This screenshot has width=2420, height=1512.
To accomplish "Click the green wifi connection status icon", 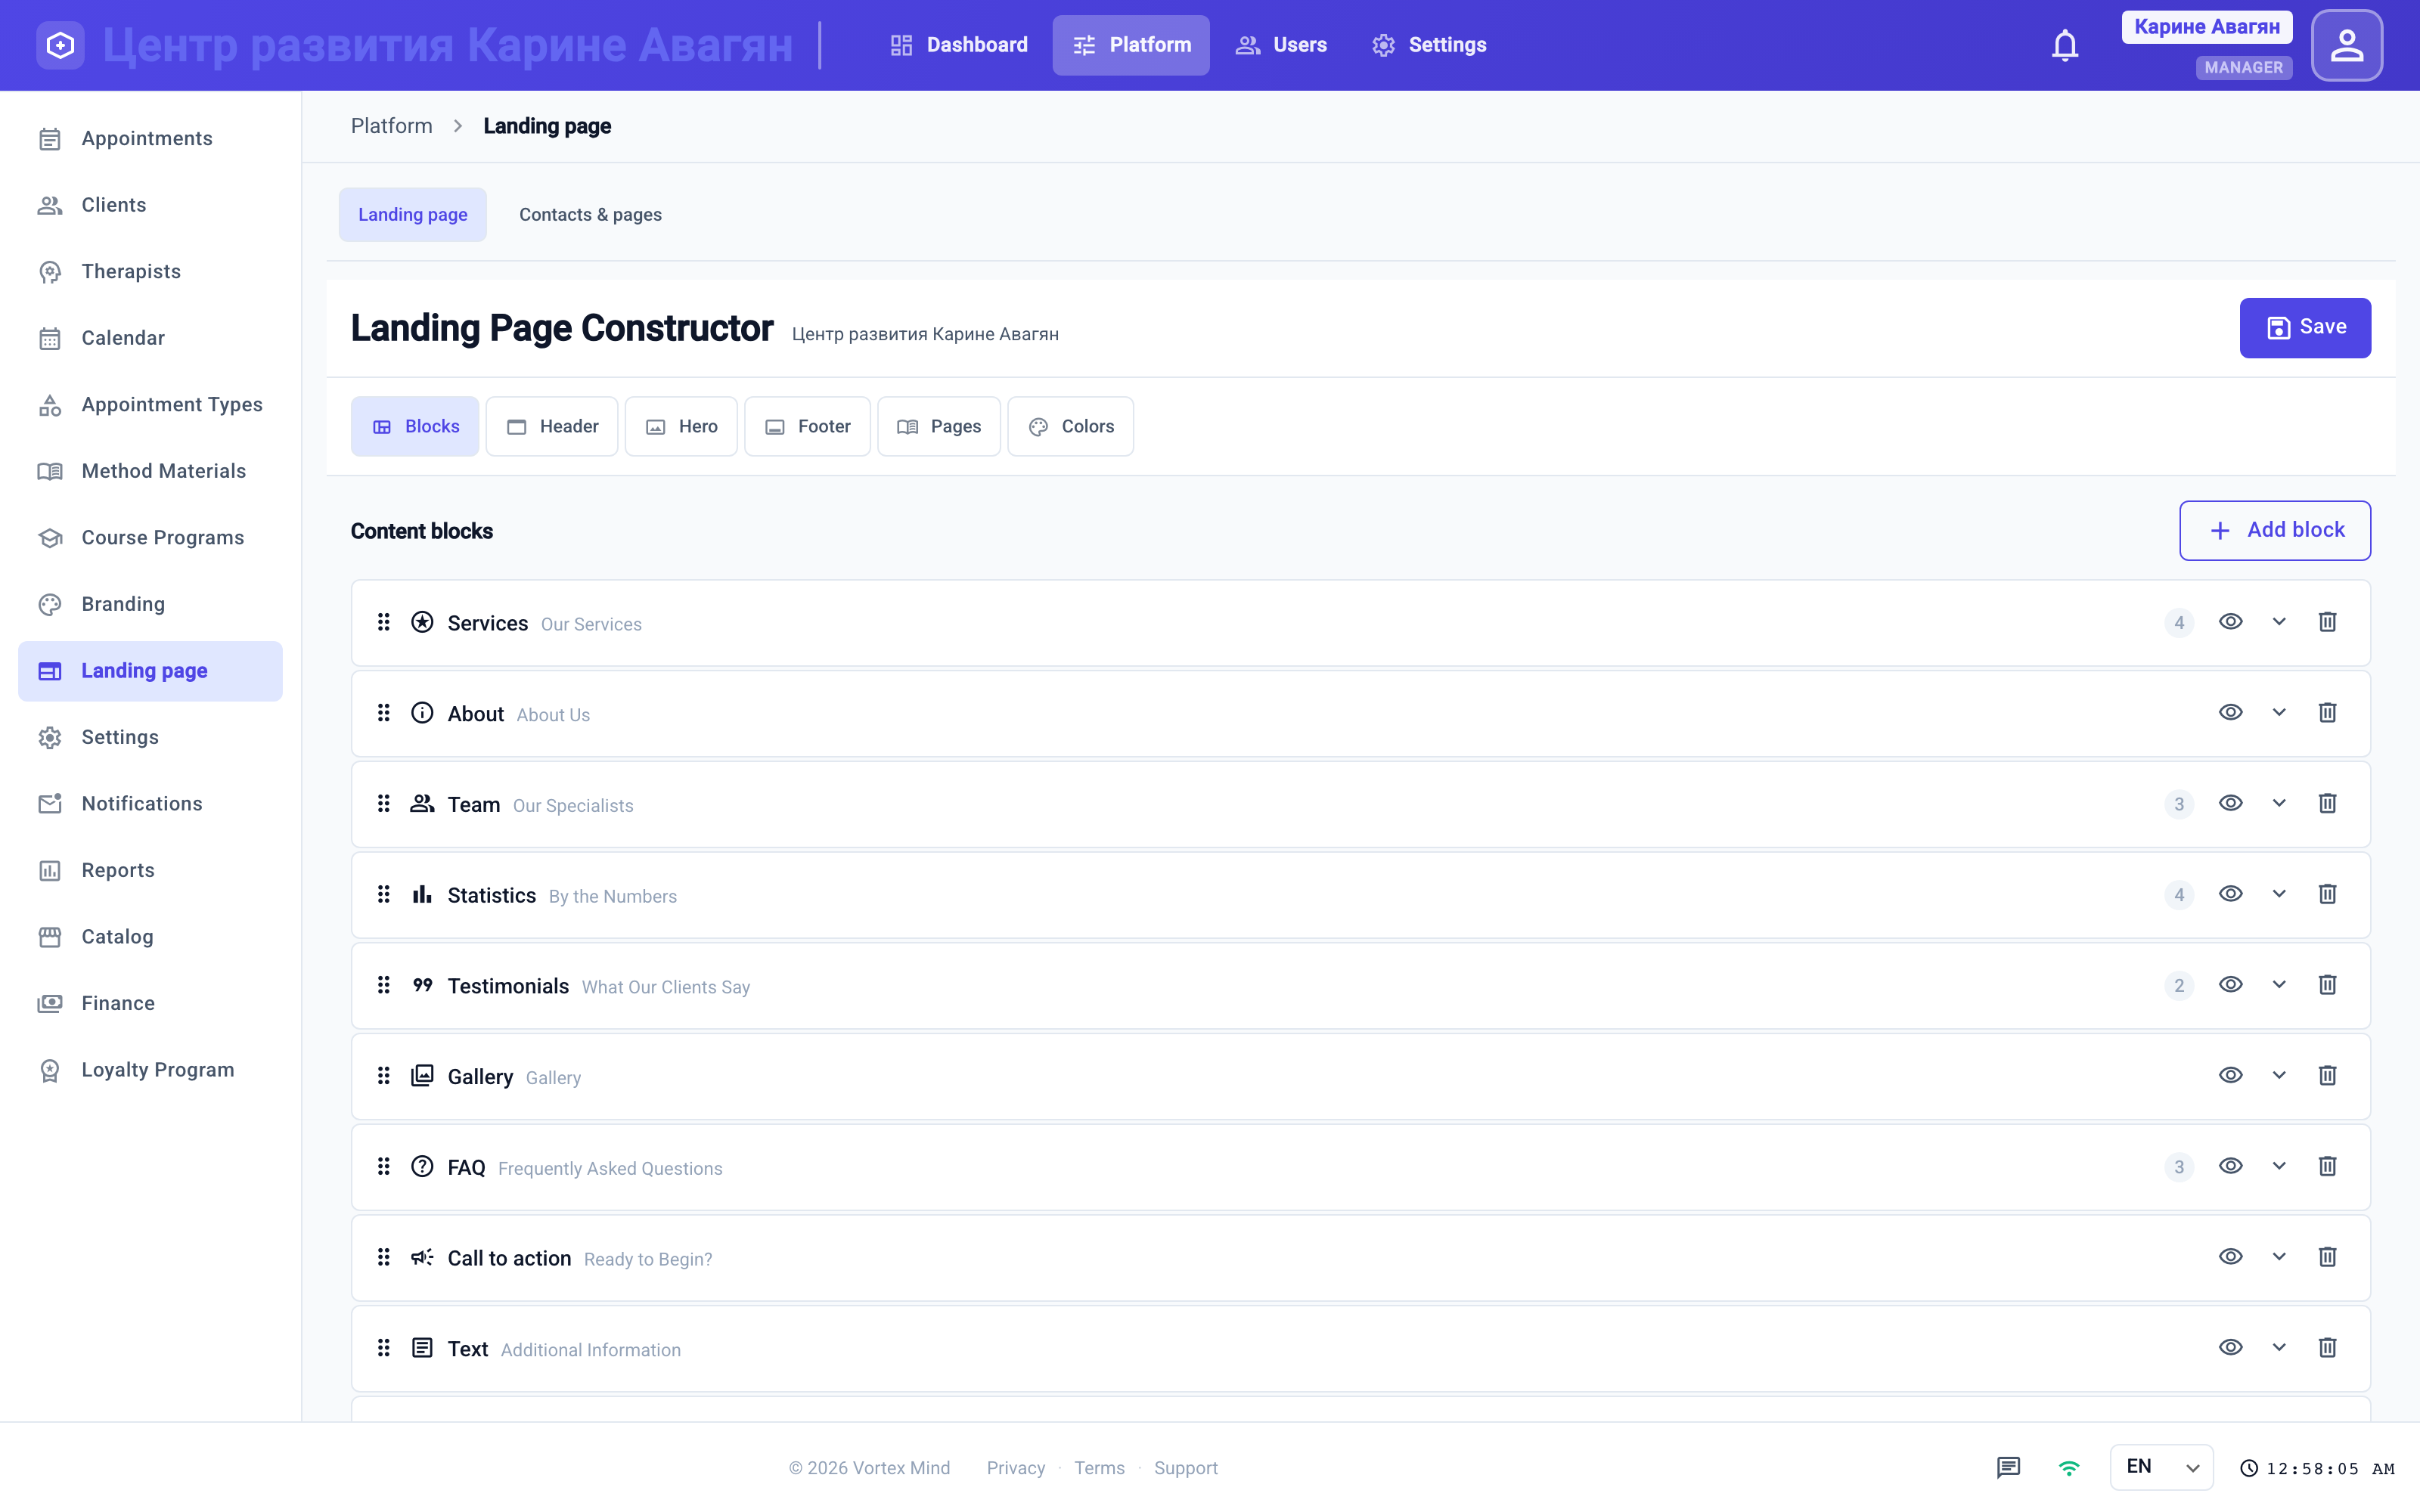I will pos(2069,1468).
